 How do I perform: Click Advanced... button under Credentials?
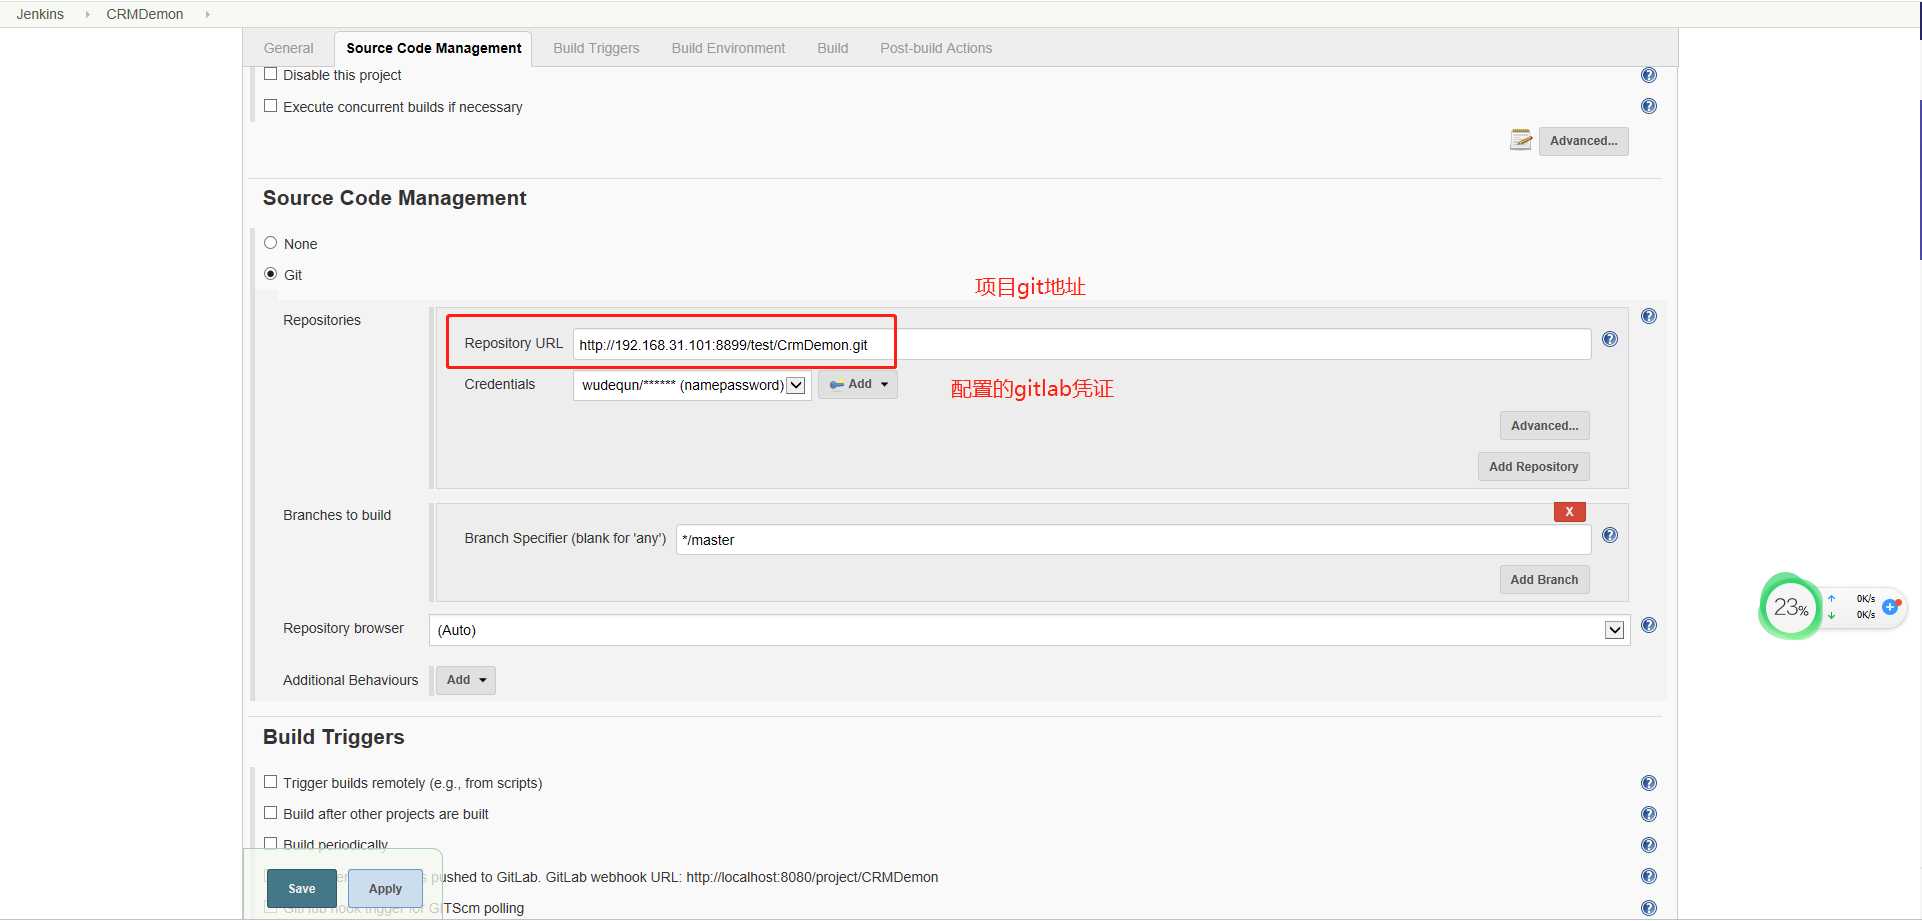(1544, 426)
